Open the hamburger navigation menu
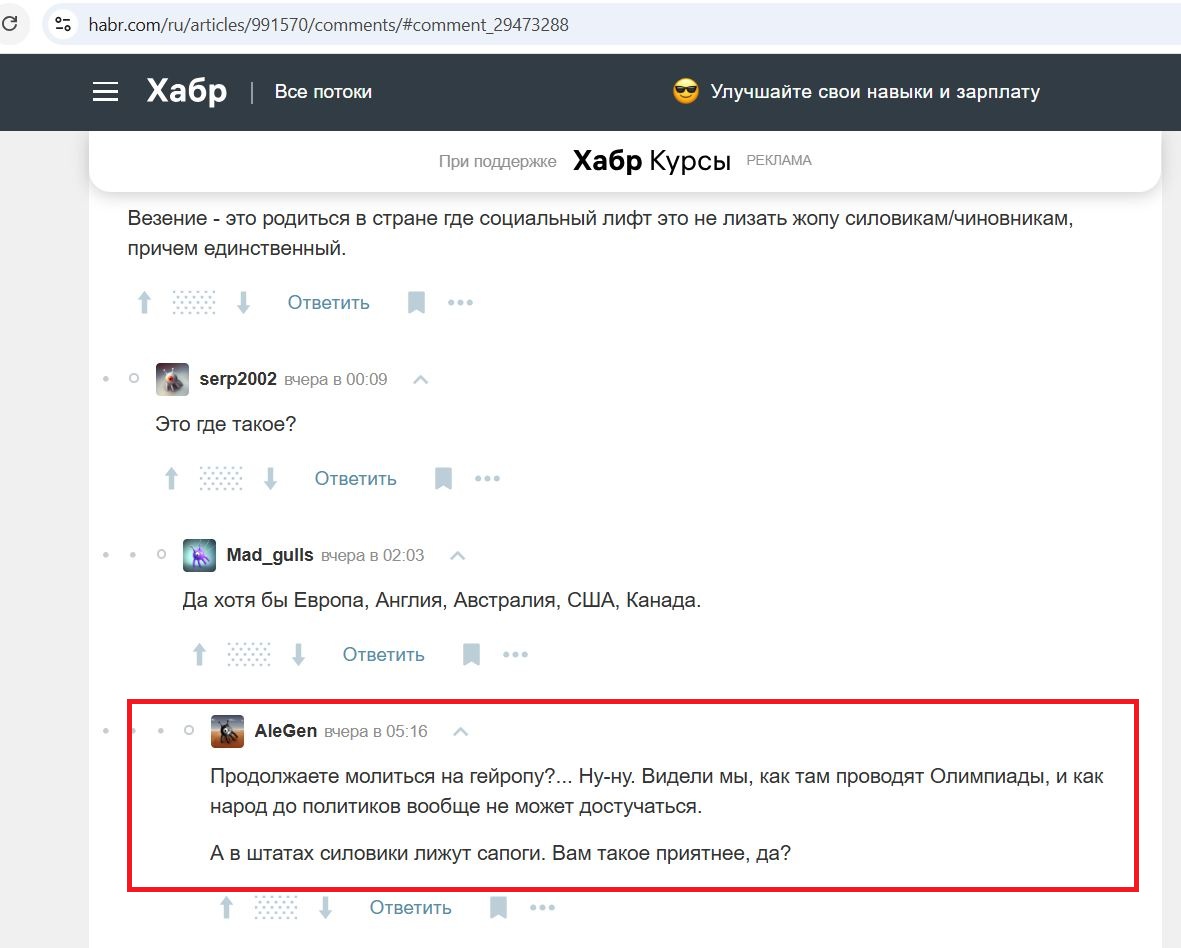 tap(105, 92)
